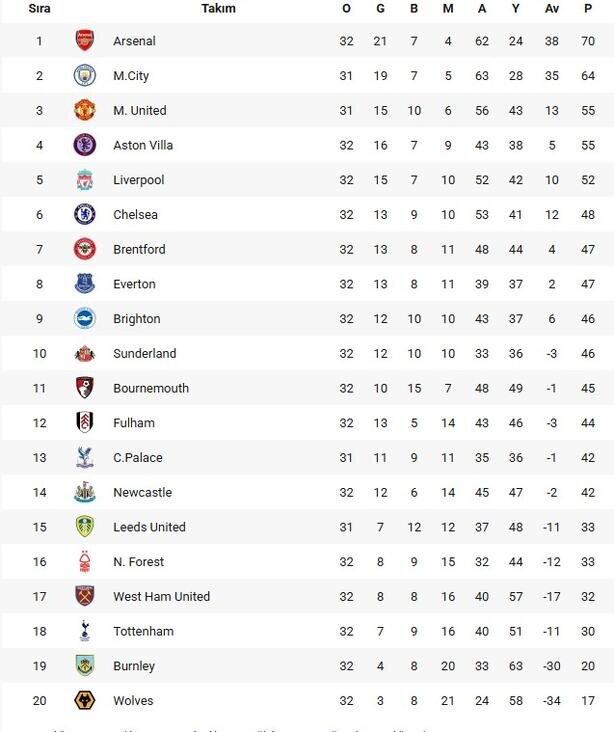Click the Sıra column header
Screen dimensions: 614x732
(x=39, y=8)
